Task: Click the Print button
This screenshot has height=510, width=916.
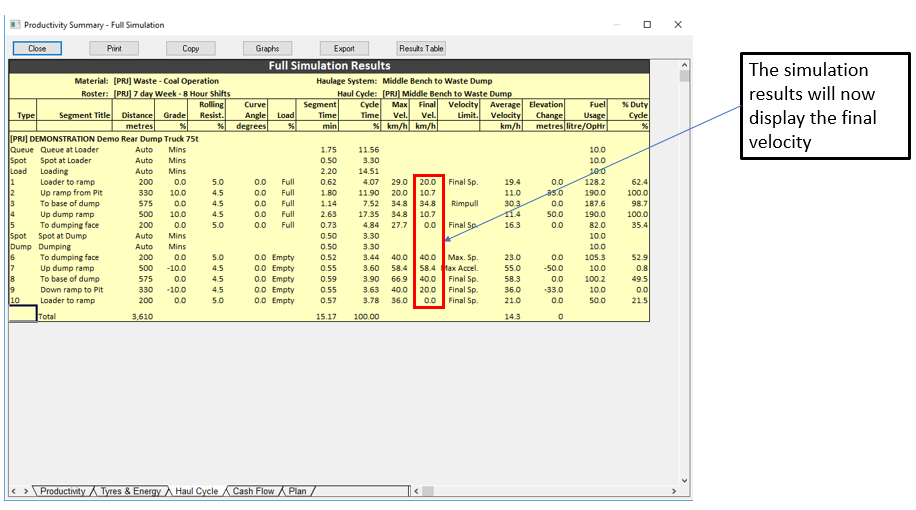Action: coord(114,48)
